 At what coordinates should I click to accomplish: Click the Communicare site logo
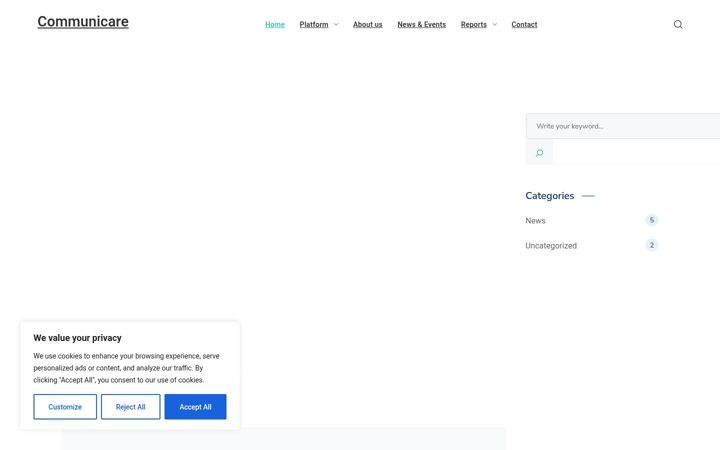(x=83, y=22)
